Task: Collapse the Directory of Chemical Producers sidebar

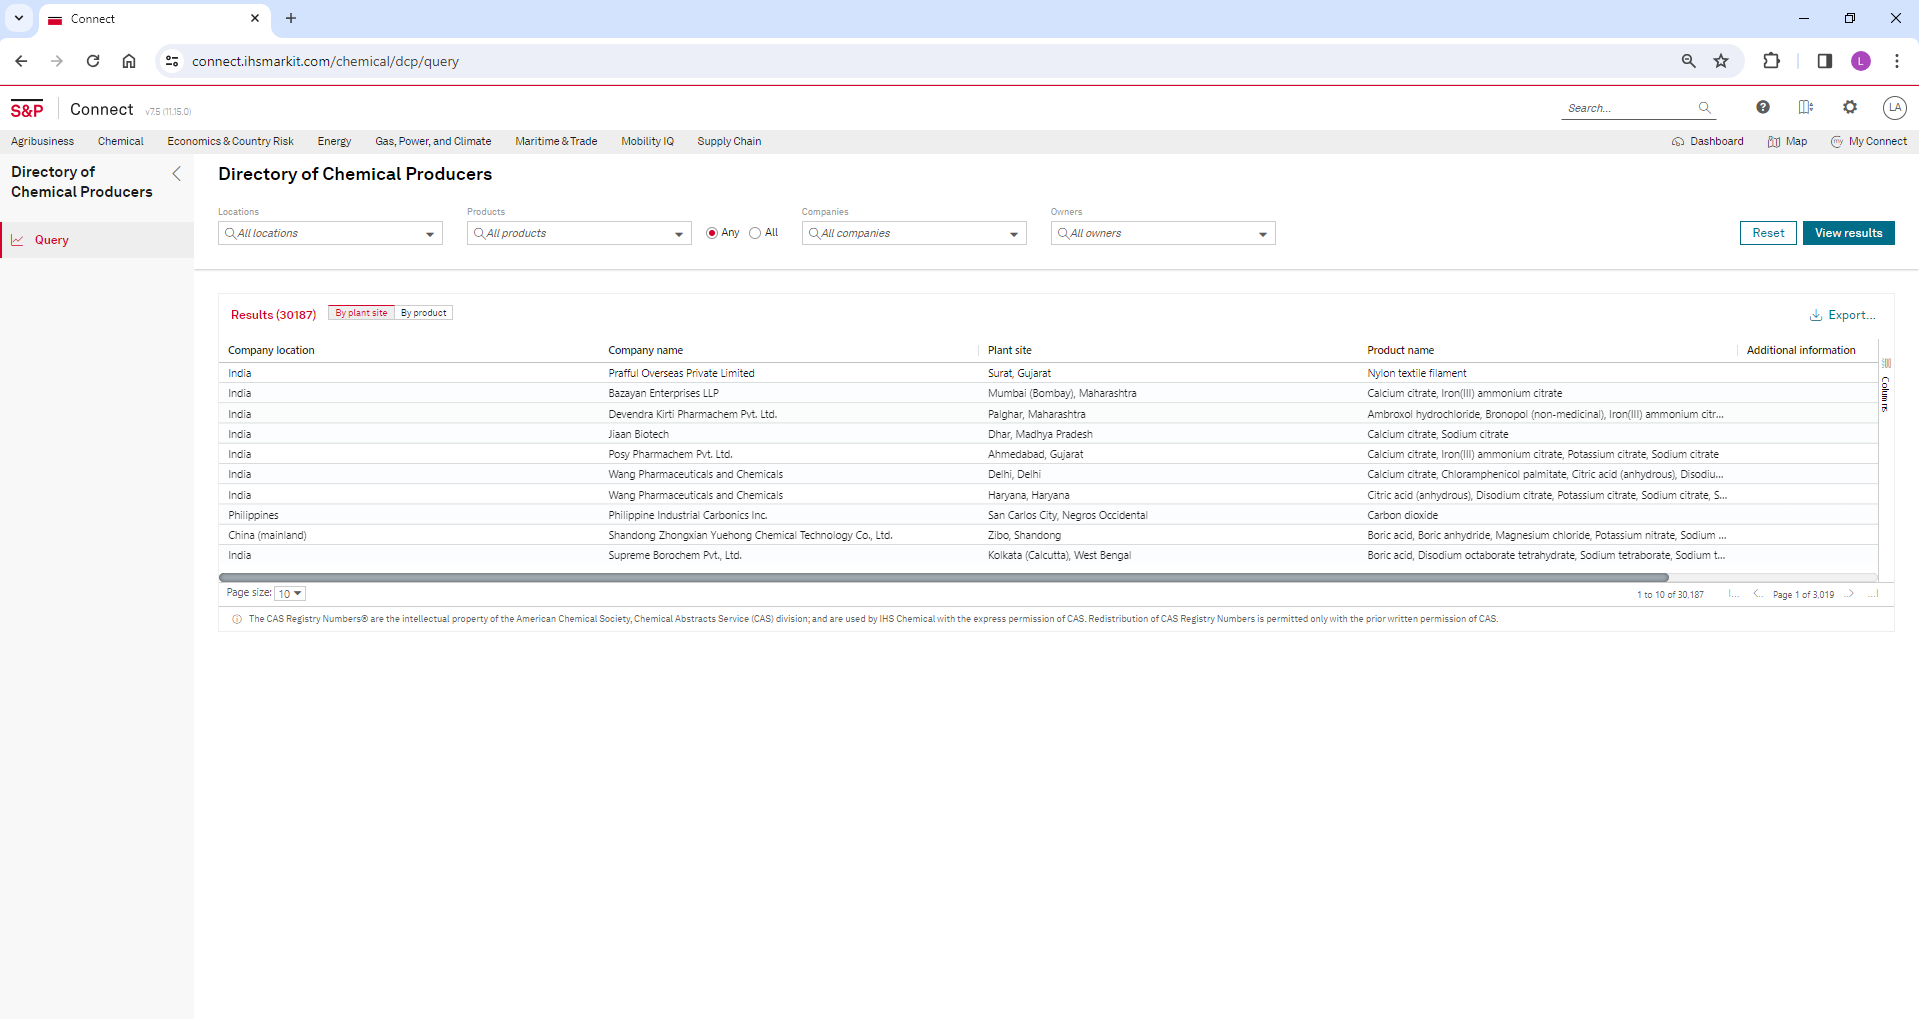Action: [177, 174]
